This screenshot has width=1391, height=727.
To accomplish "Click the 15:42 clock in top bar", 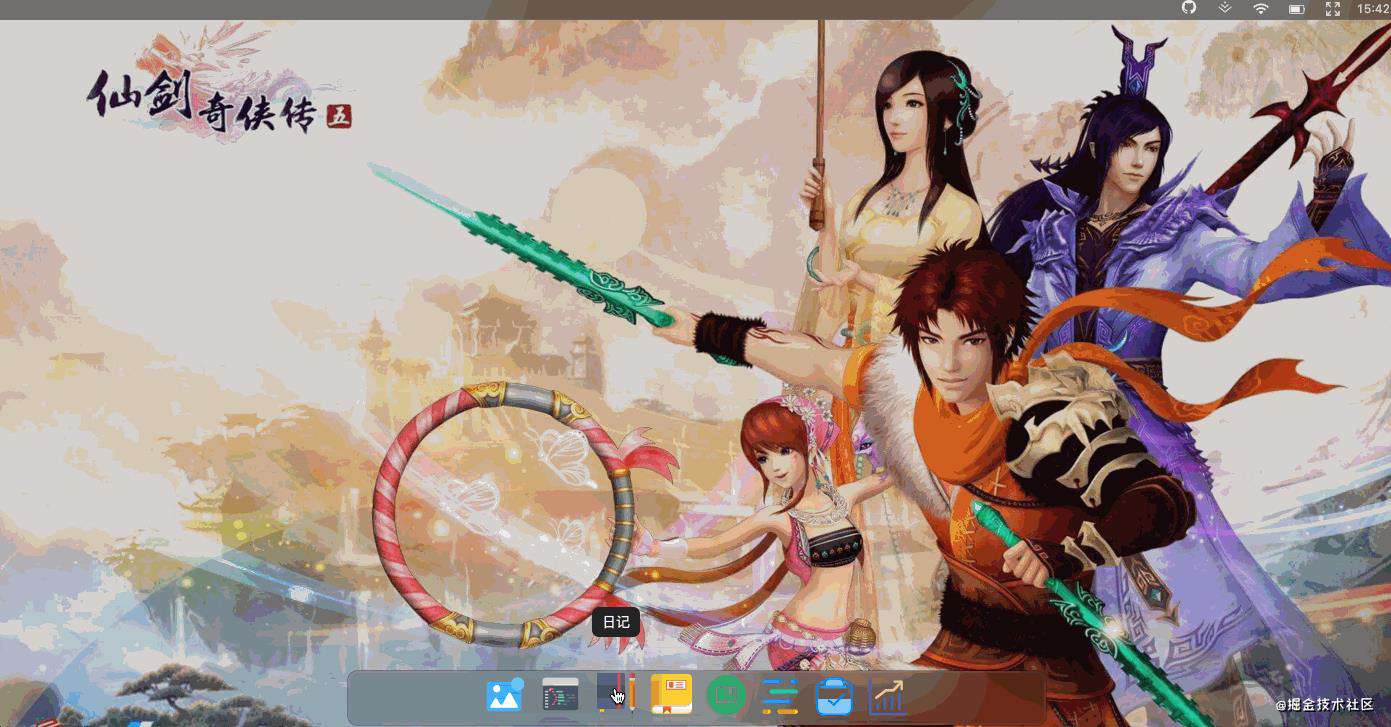I will click(1373, 8).
